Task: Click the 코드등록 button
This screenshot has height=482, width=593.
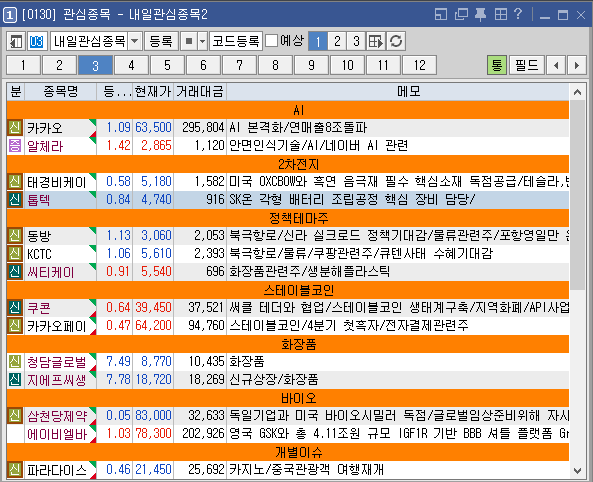Action: coord(236,41)
